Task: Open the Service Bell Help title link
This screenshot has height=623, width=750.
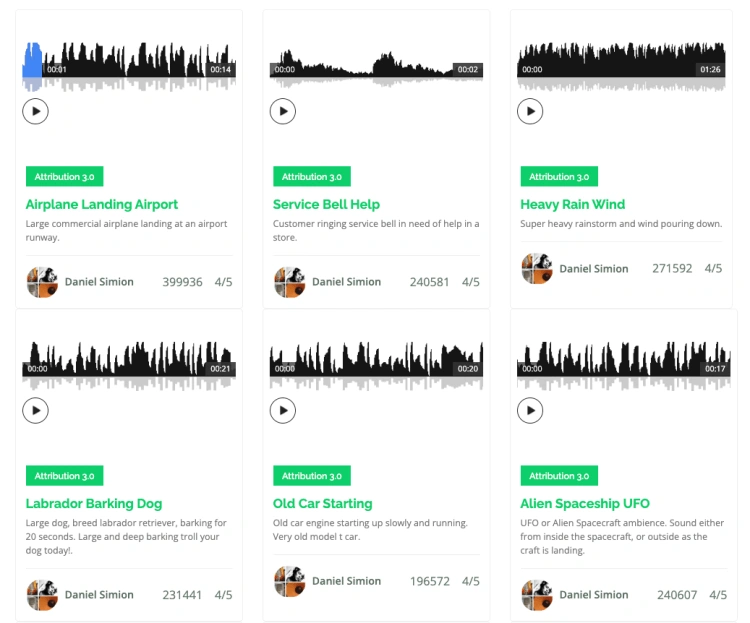Action: click(x=326, y=204)
